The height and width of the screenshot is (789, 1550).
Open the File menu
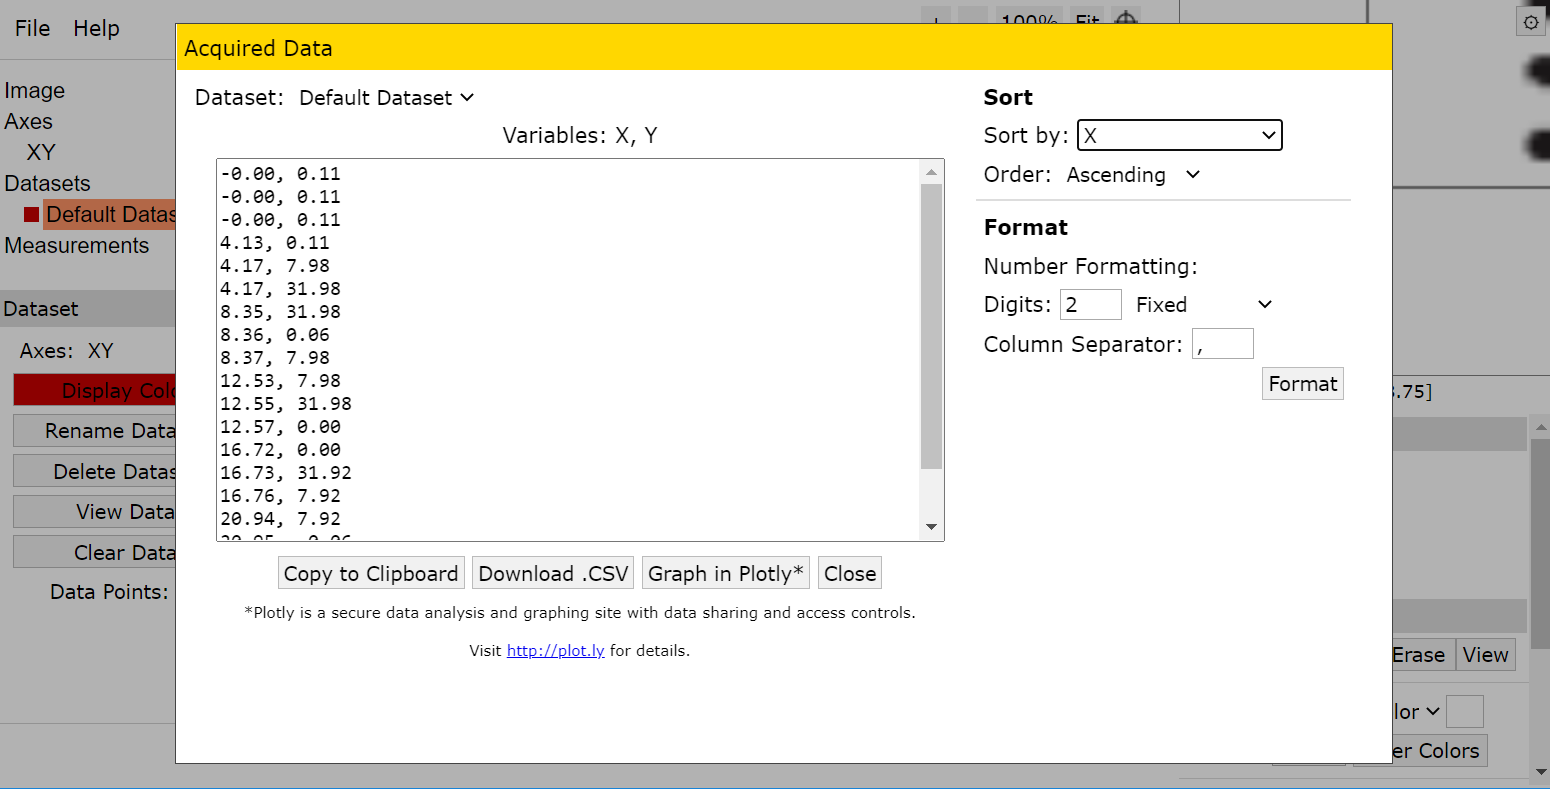click(32, 28)
